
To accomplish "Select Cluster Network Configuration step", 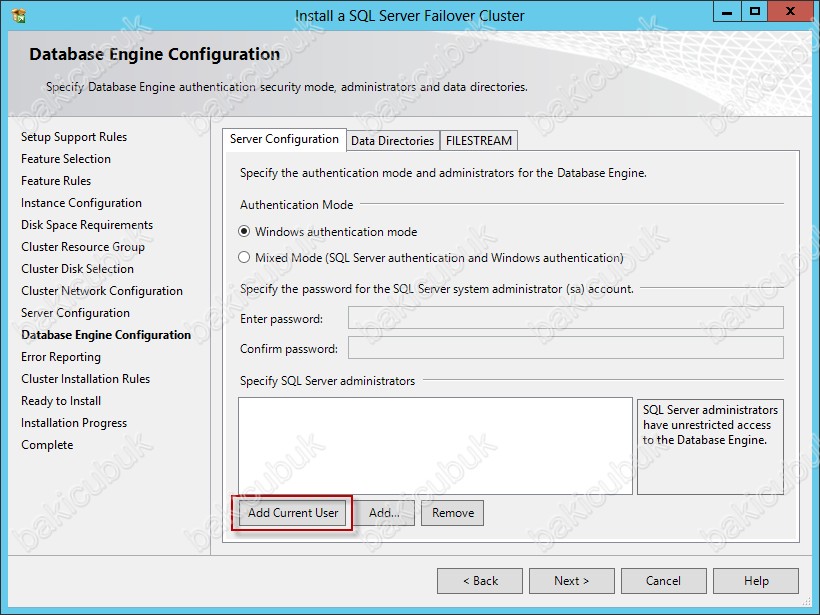I will (x=102, y=291).
